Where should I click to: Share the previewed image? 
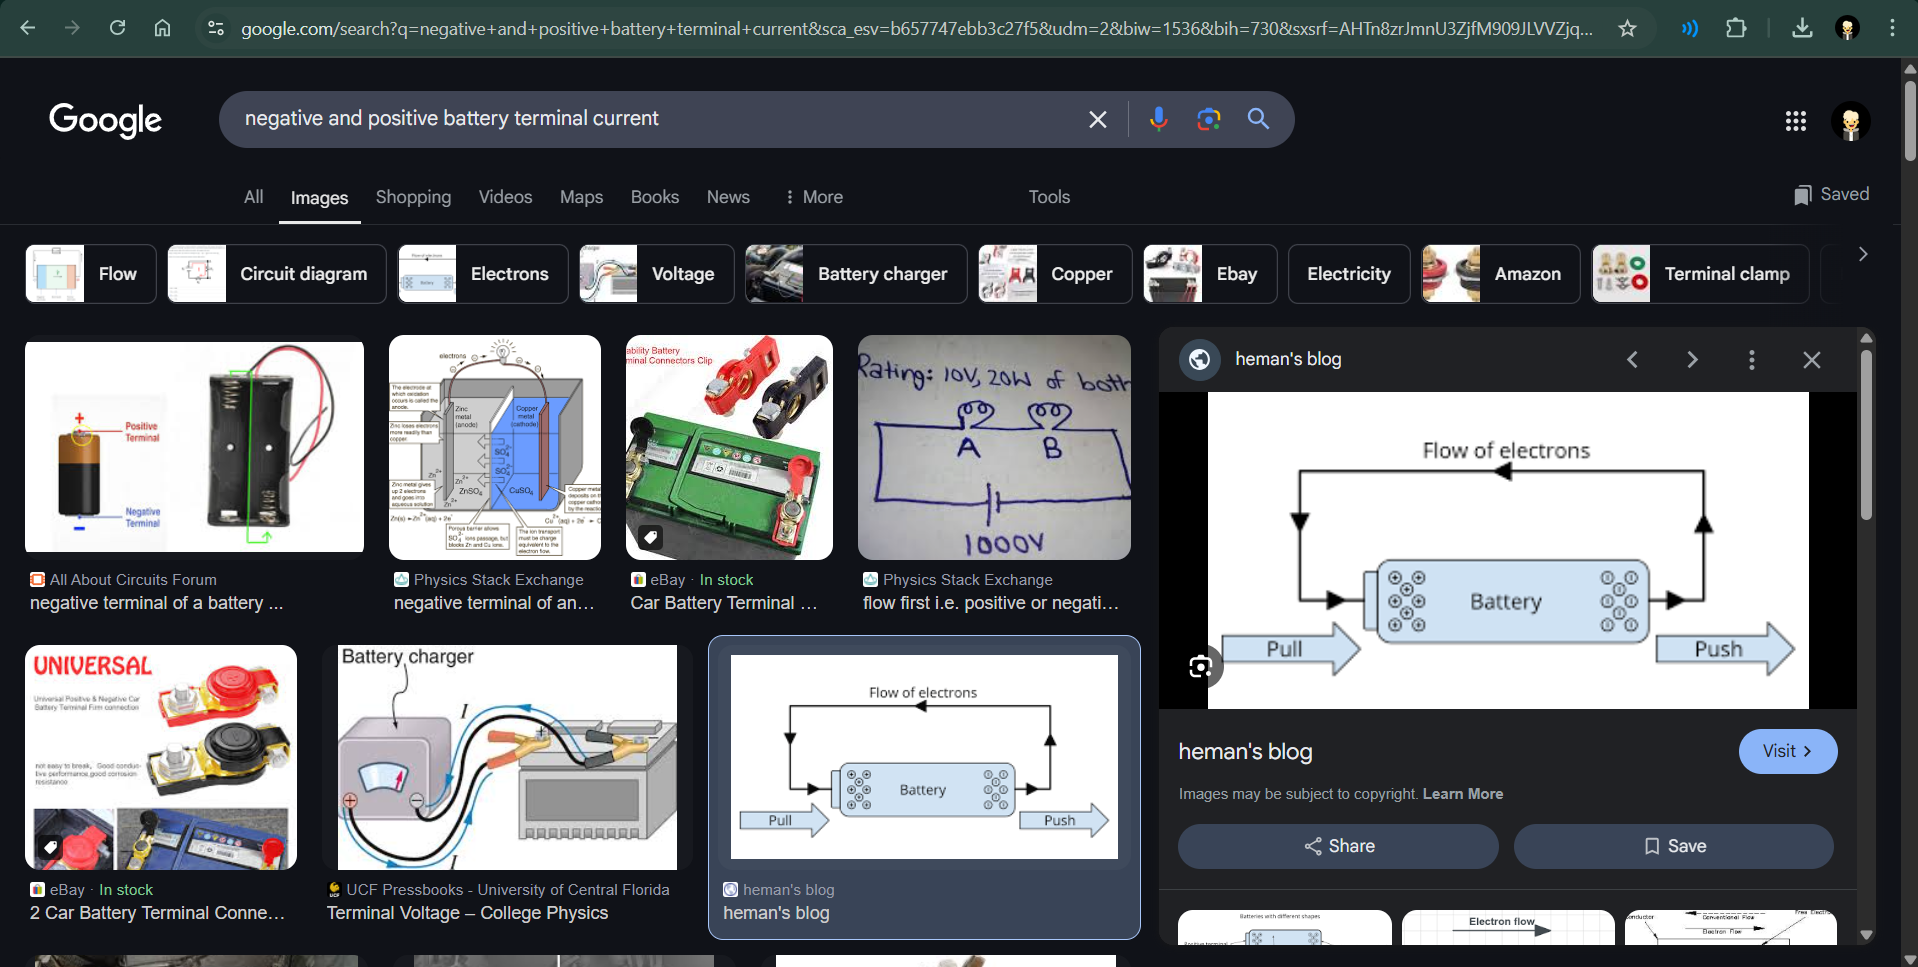[1338, 846]
